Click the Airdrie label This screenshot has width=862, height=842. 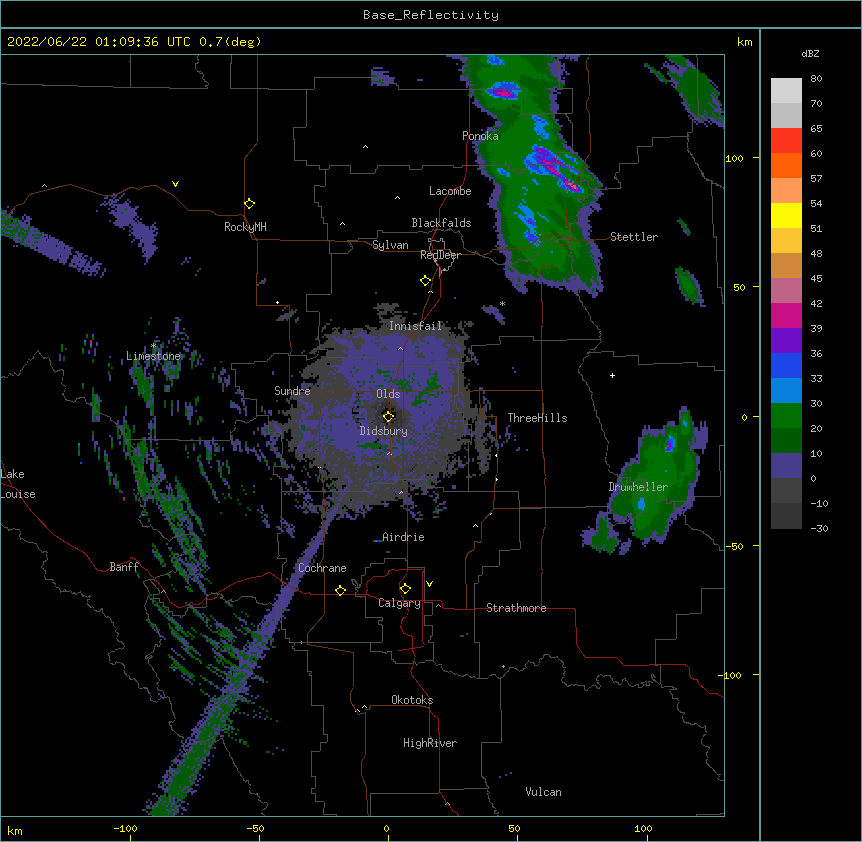tap(403, 537)
